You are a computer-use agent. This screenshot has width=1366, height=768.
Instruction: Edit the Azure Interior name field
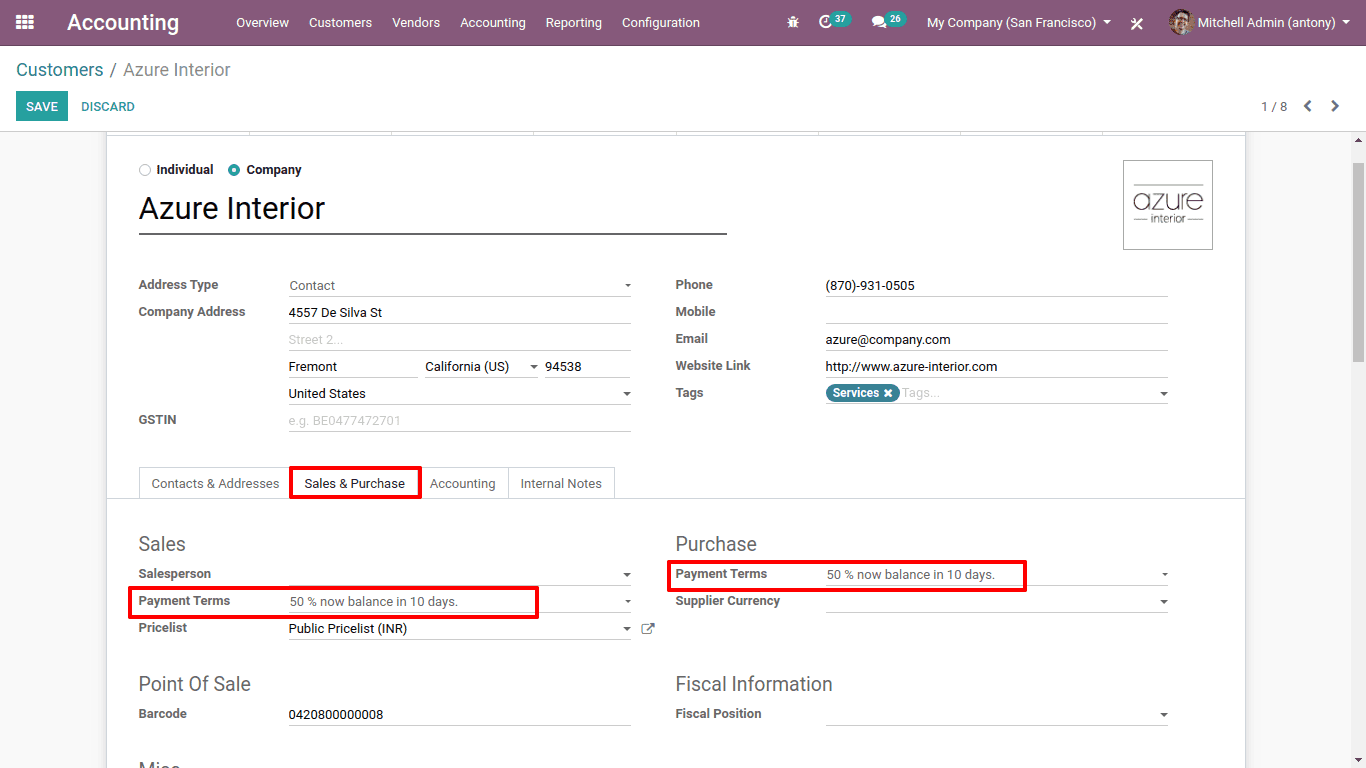[x=432, y=209]
